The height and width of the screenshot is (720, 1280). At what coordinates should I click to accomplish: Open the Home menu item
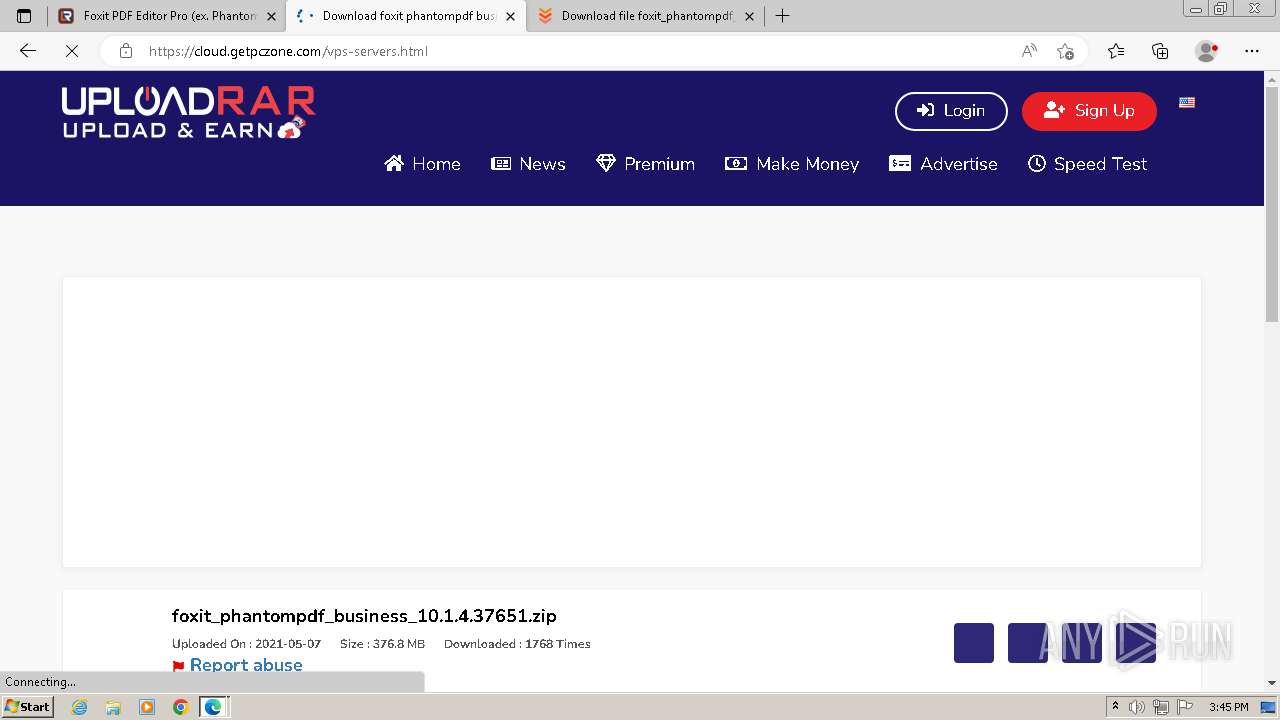pyautogui.click(x=422, y=164)
